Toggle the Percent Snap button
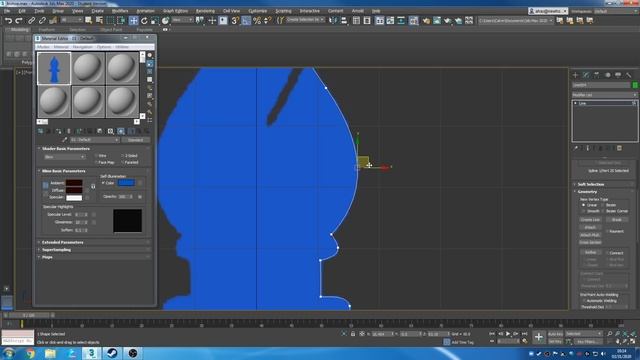 click(257, 20)
